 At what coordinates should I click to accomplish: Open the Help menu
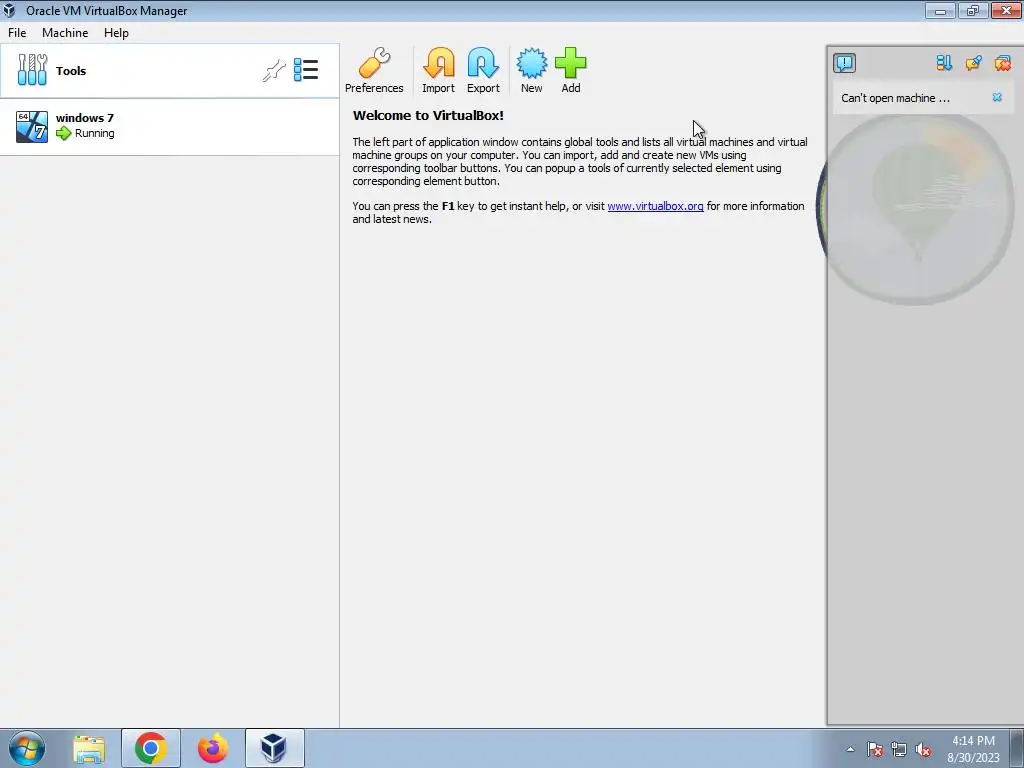coord(116,33)
